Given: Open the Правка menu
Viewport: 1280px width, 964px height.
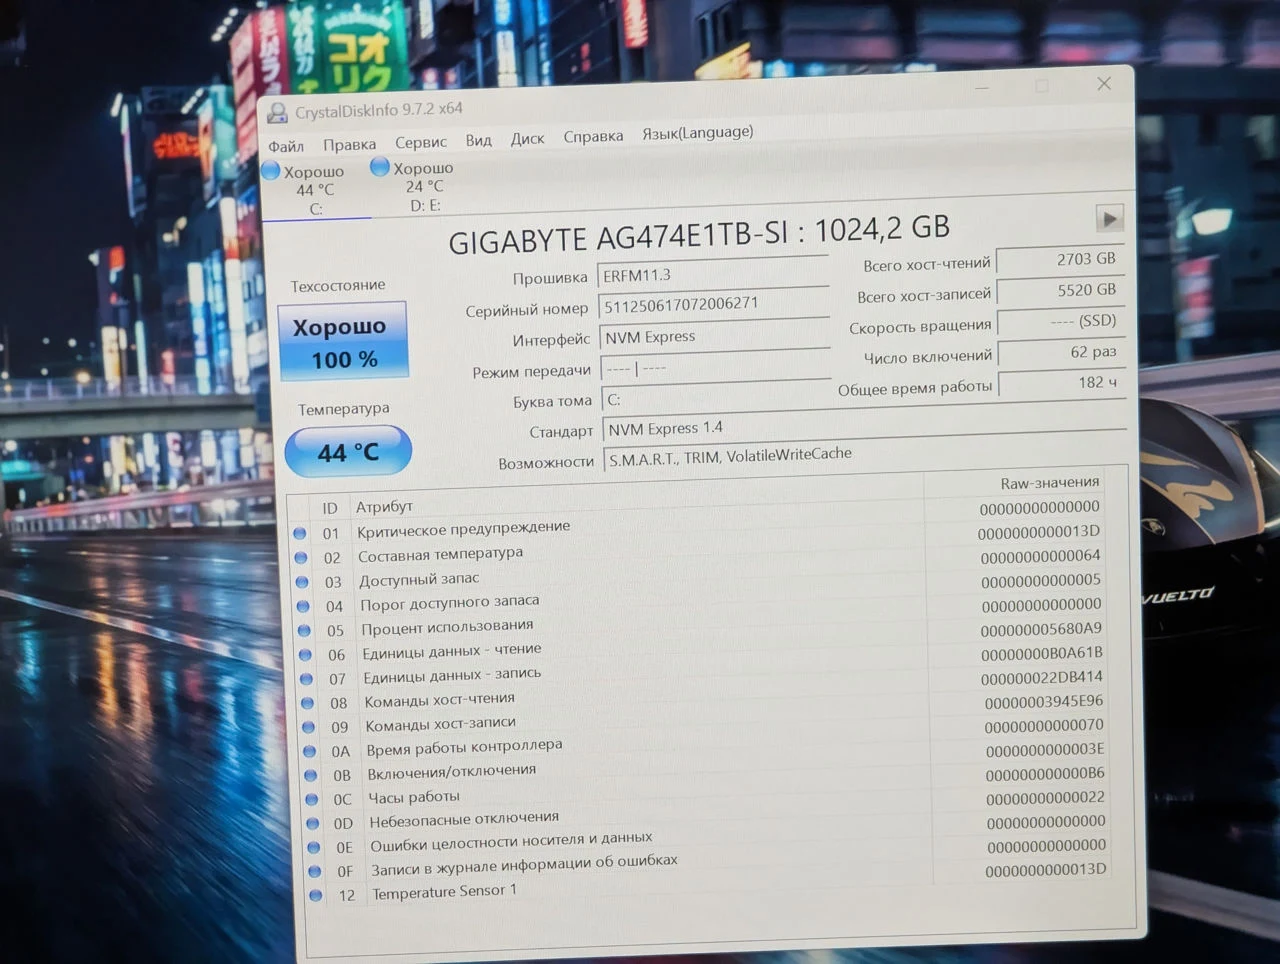Looking at the screenshot, I should [349, 144].
